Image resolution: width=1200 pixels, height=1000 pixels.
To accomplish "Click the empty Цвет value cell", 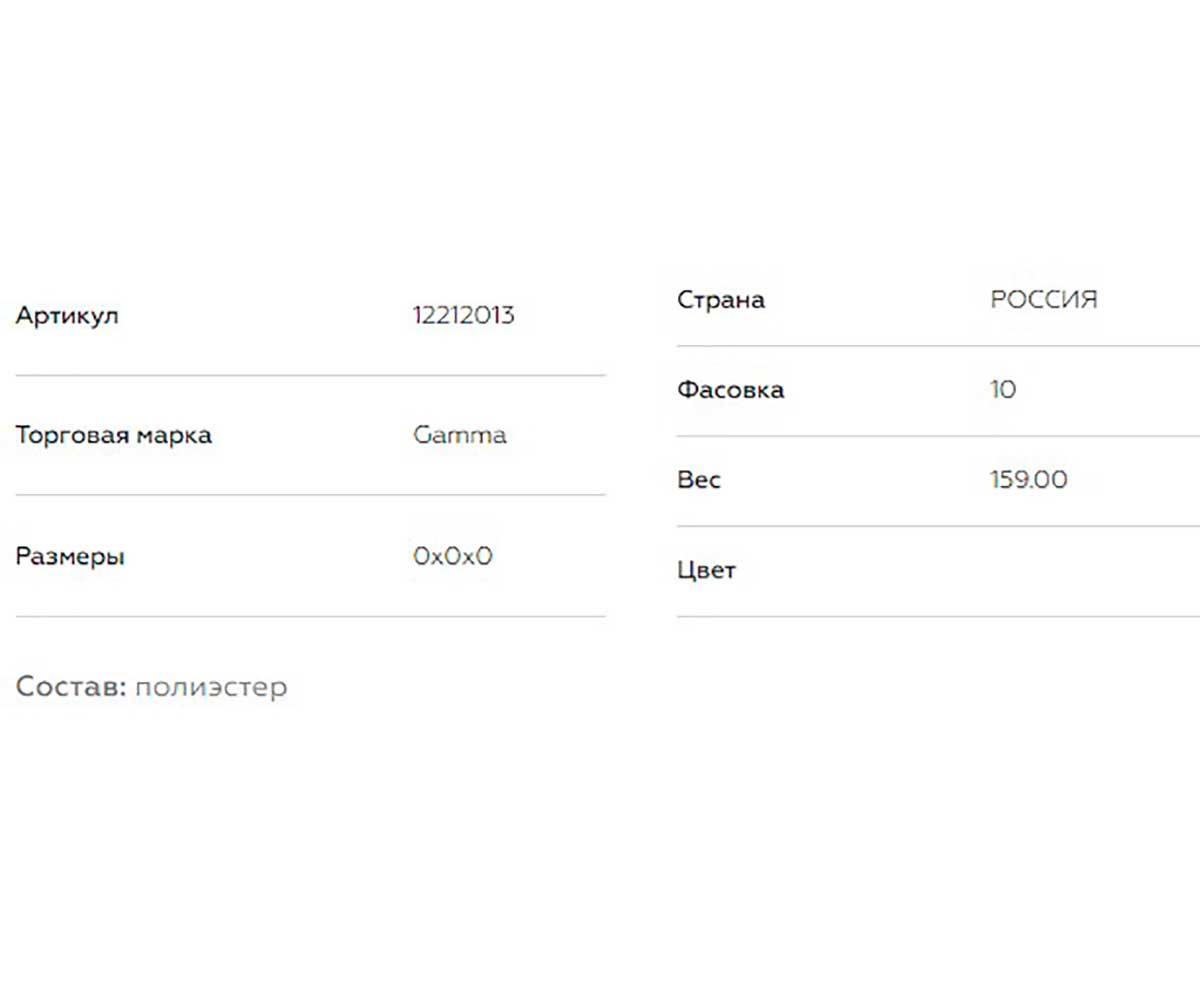I will (x=1095, y=571).
